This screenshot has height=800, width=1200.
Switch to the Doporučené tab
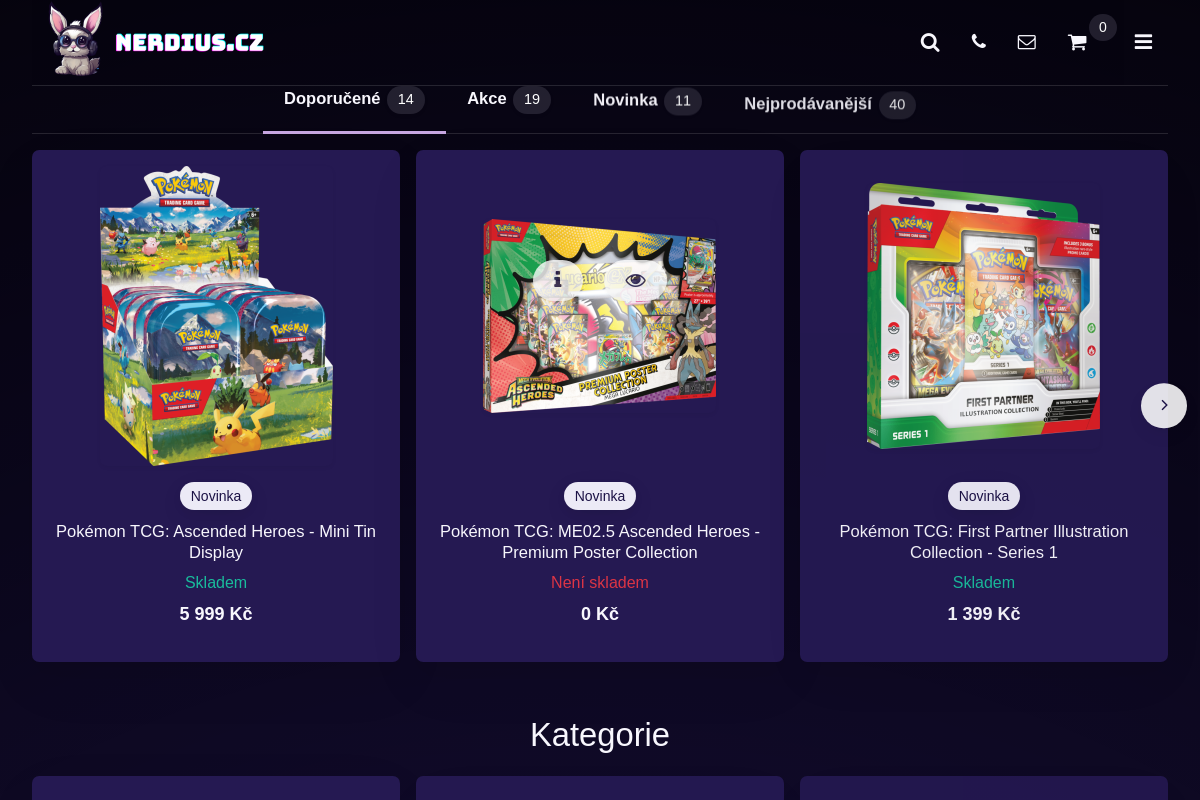354,99
